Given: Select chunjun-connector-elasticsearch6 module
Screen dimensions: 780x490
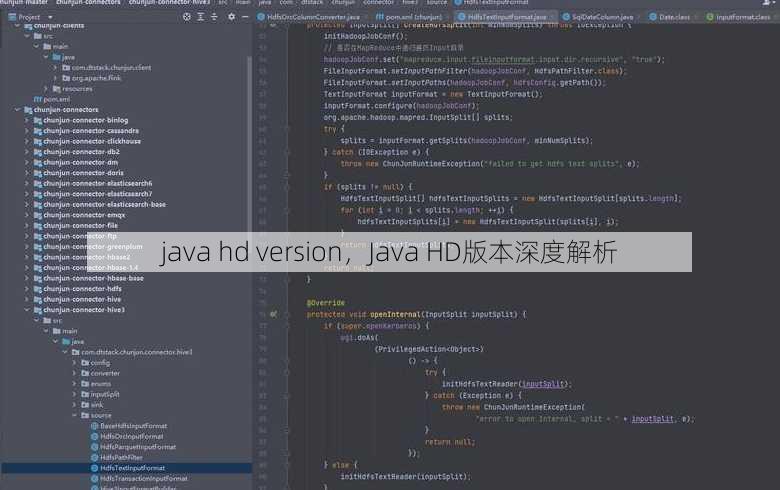Looking at the screenshot, I should click(98, 184).
